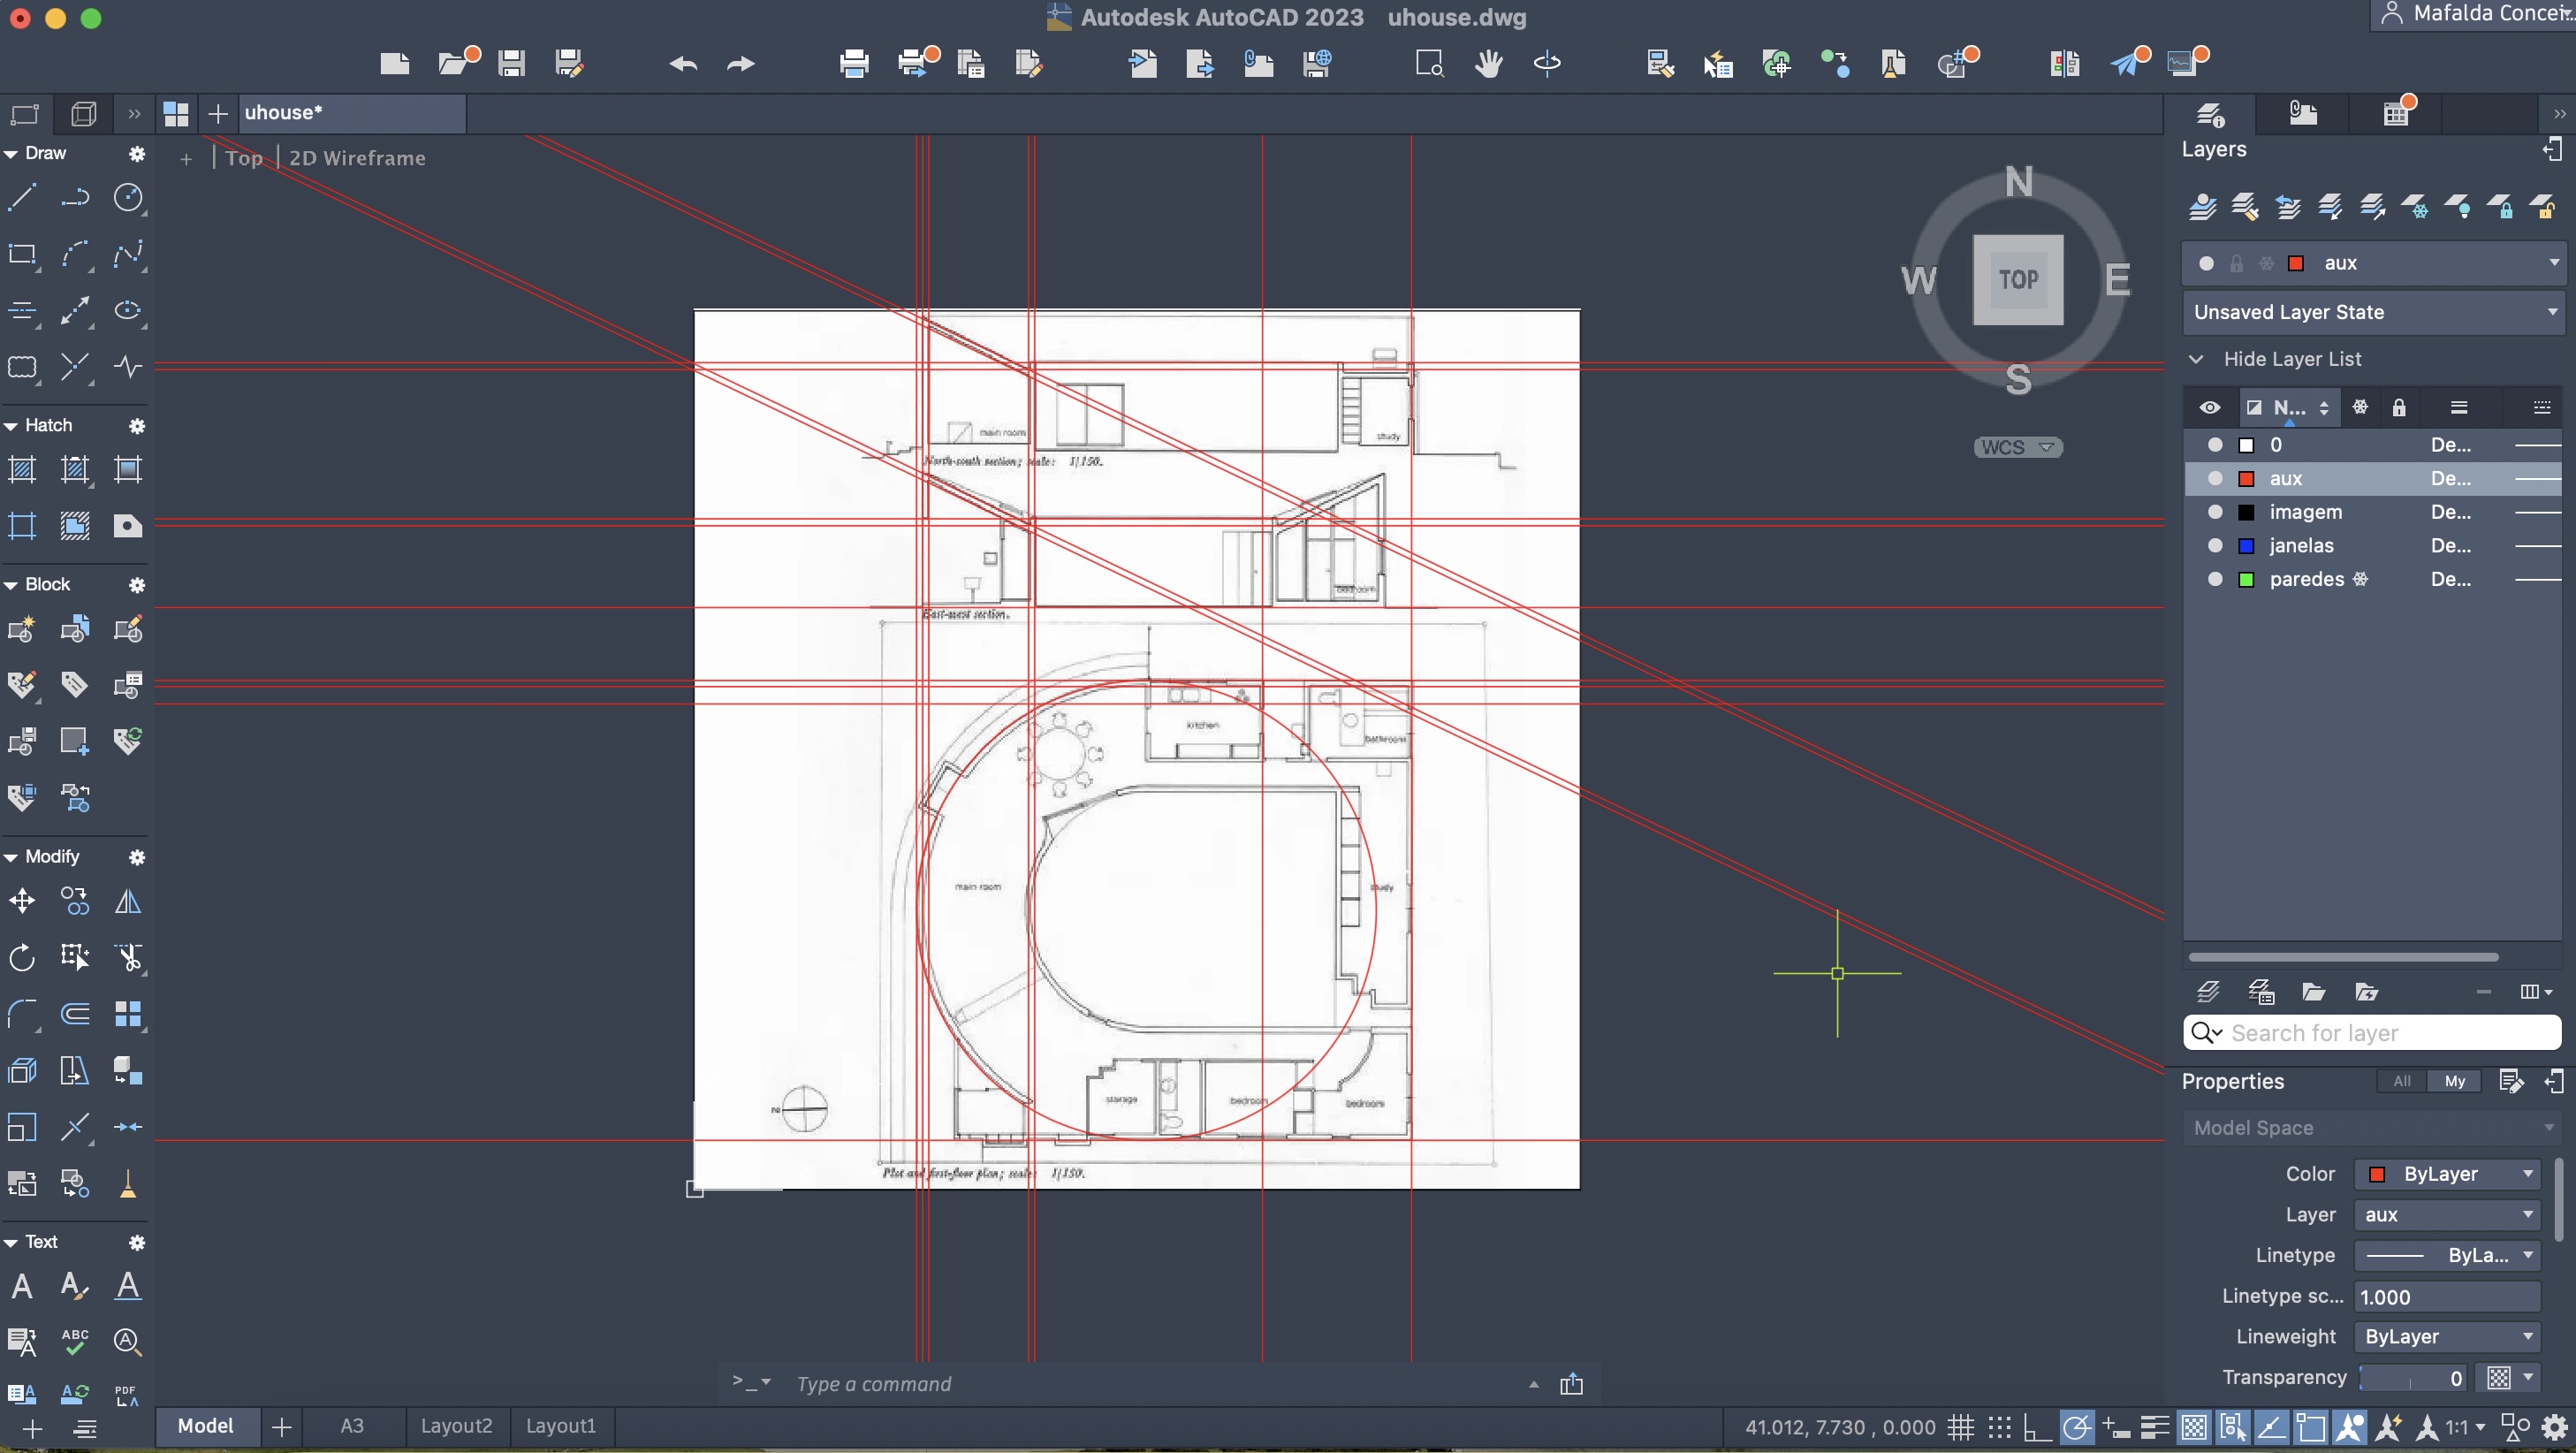Click the imagem layer color swatch

coord(2246,513)
